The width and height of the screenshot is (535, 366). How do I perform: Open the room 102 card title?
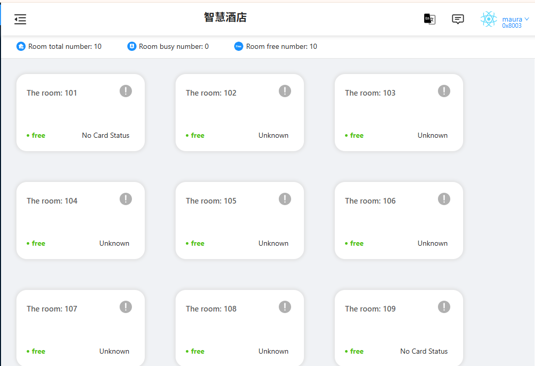tap(211, 93)
